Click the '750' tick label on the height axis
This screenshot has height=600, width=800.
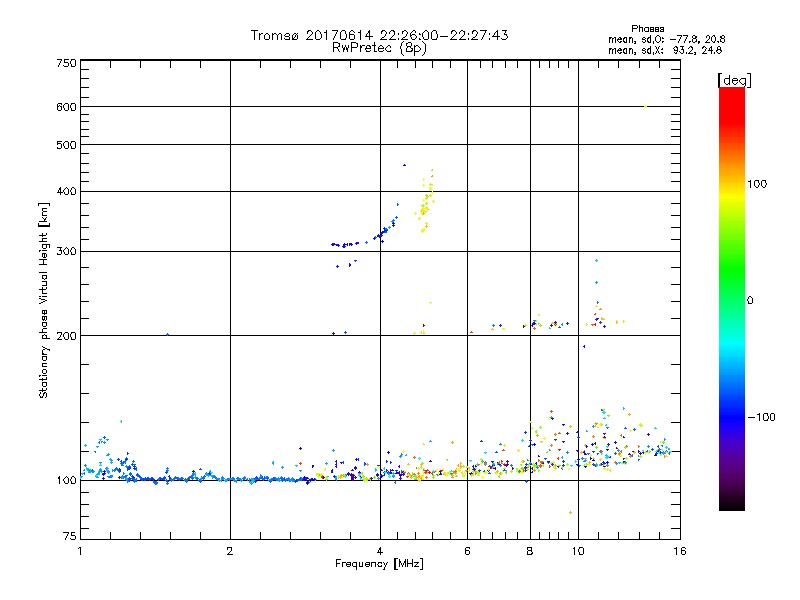pyautogui.click(x=67, y=63)
